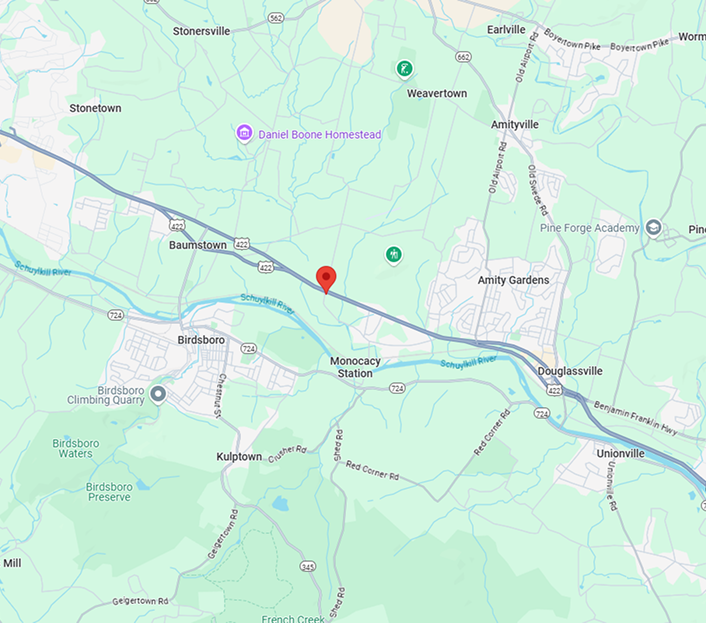Click the red location pin marker
This screenshot has width=706, height=623.
coord(326,280)
